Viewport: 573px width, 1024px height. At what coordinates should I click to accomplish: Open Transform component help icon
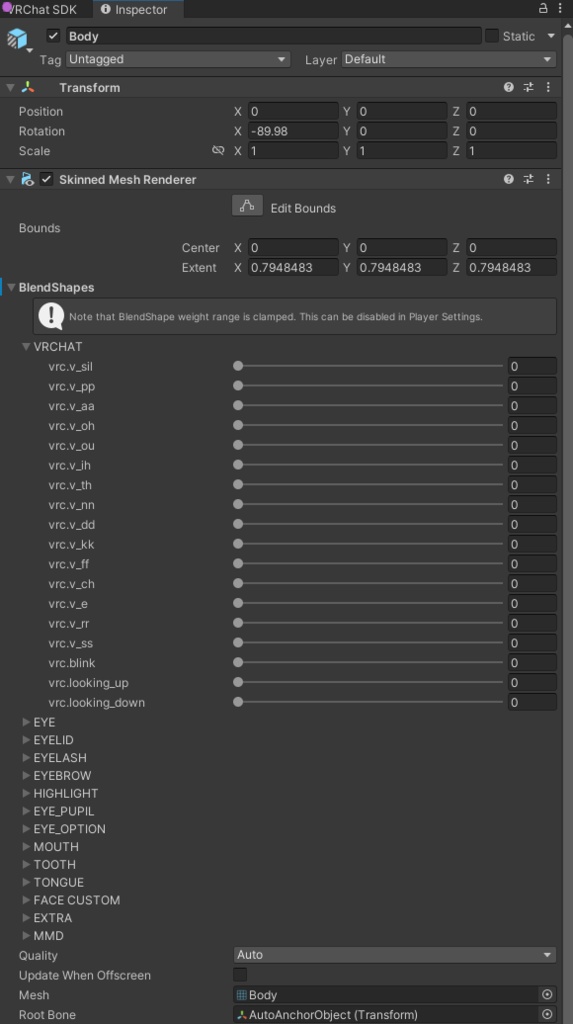point(508,87)
